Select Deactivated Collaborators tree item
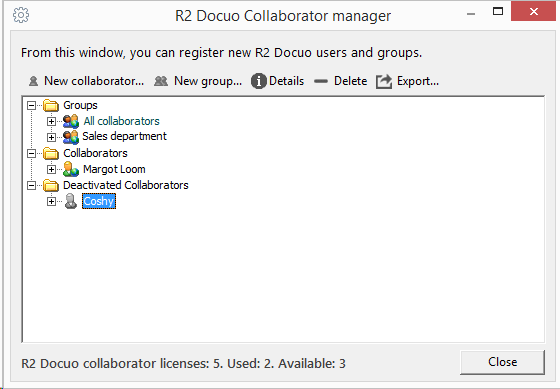The image size is (560, 389). point(126,185)
